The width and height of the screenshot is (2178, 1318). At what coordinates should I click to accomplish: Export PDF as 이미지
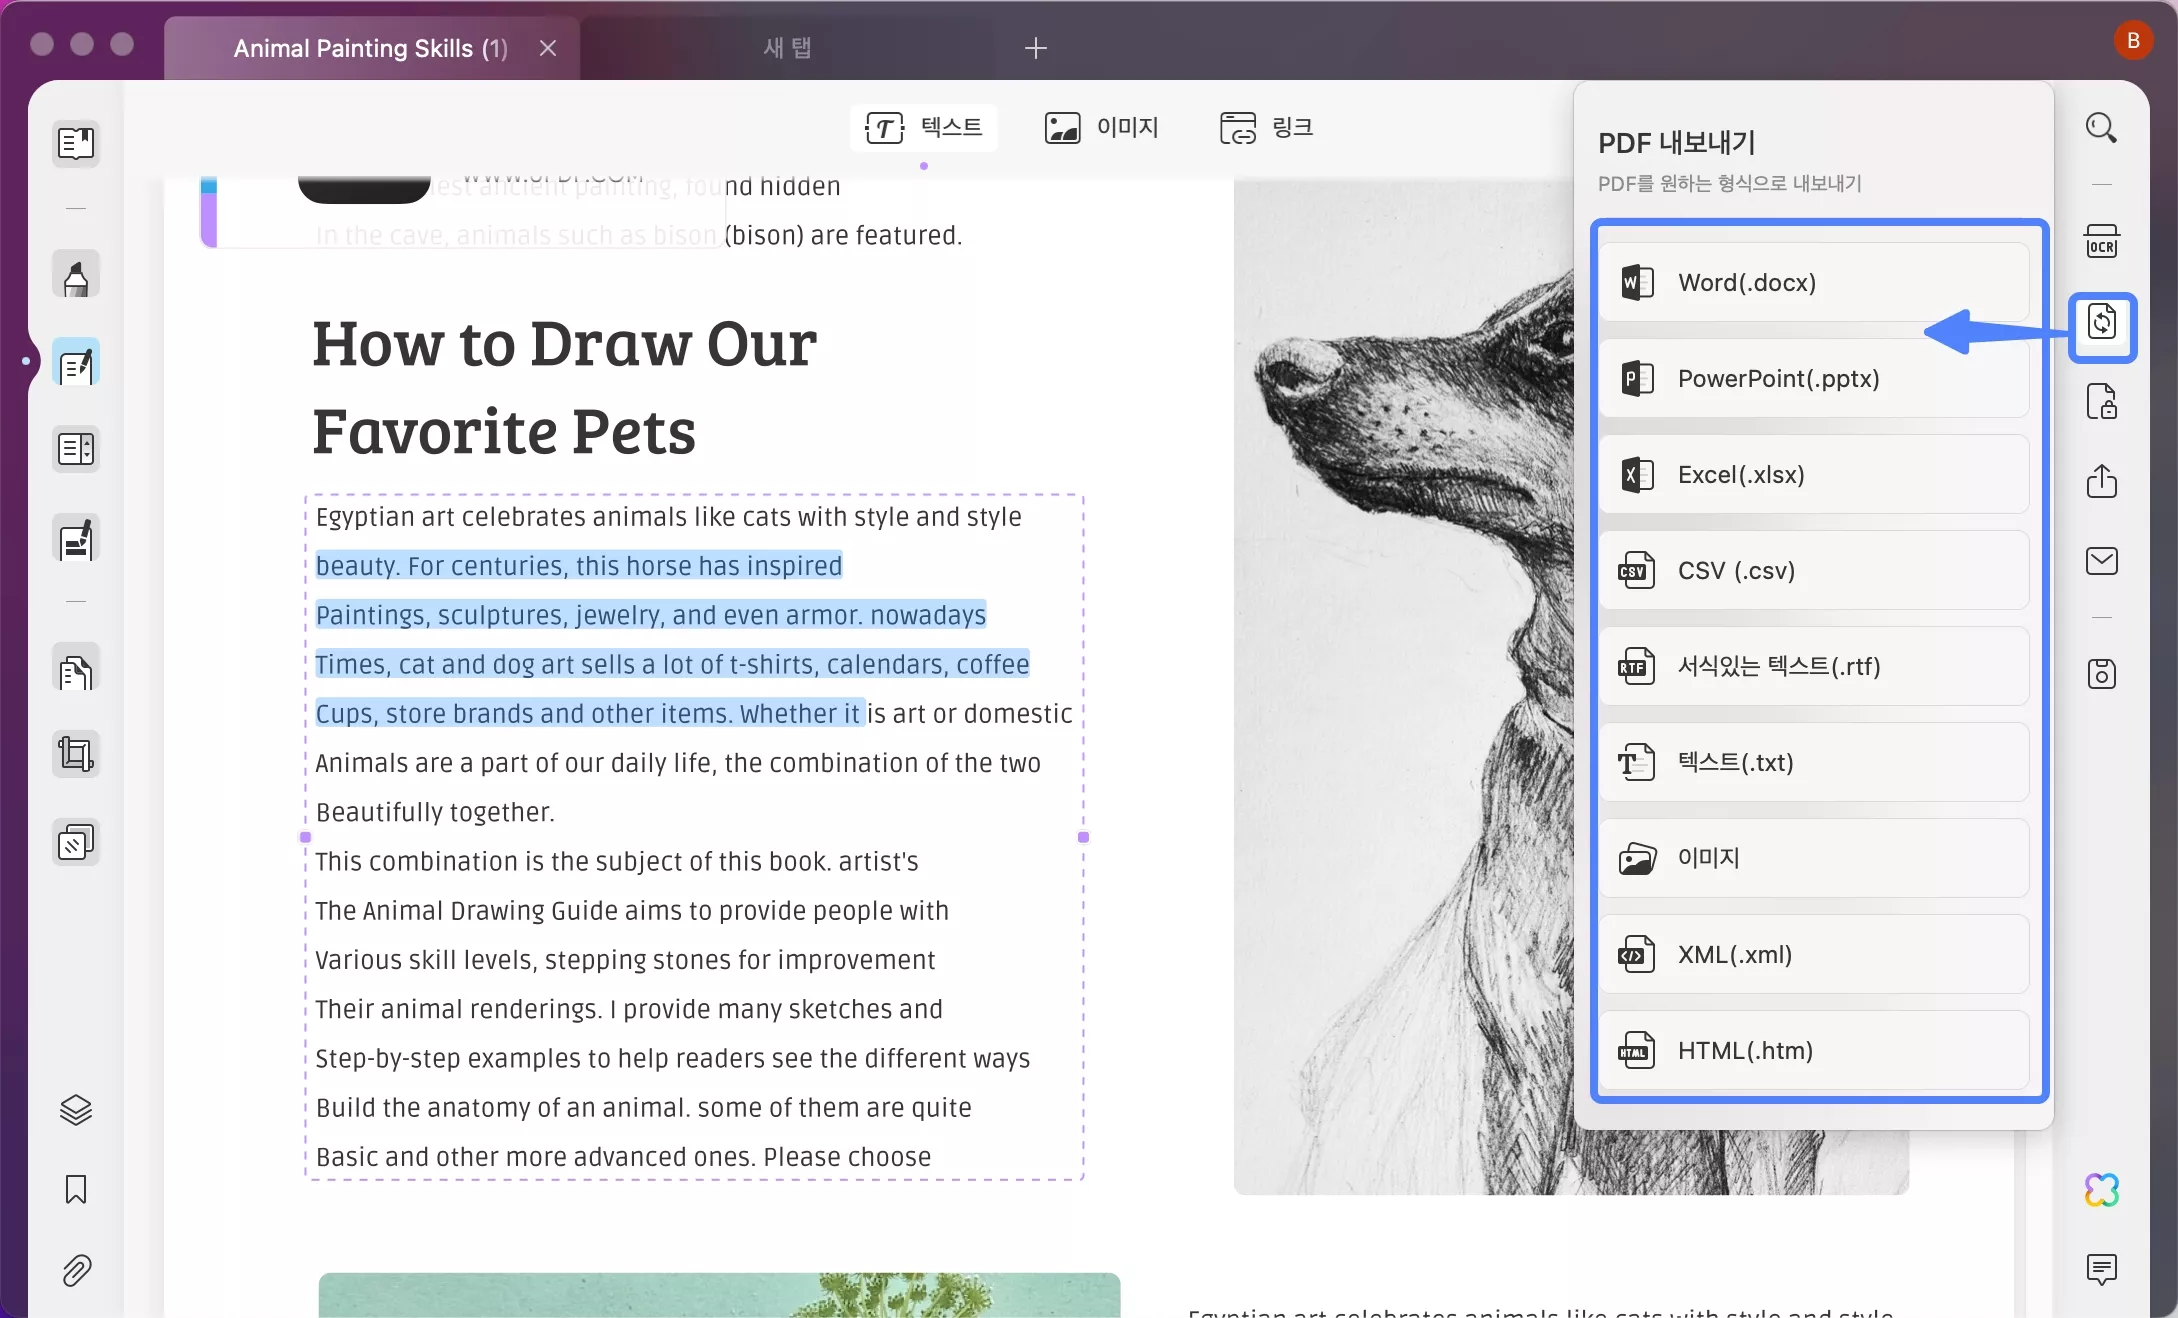tap(1814, 859)
